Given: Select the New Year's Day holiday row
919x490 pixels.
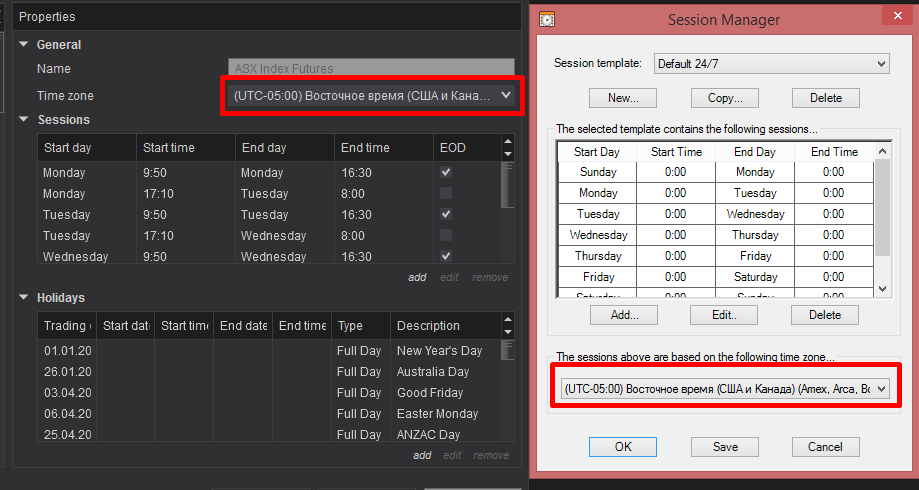Looking at the screenshot, I should coord(270,351).
